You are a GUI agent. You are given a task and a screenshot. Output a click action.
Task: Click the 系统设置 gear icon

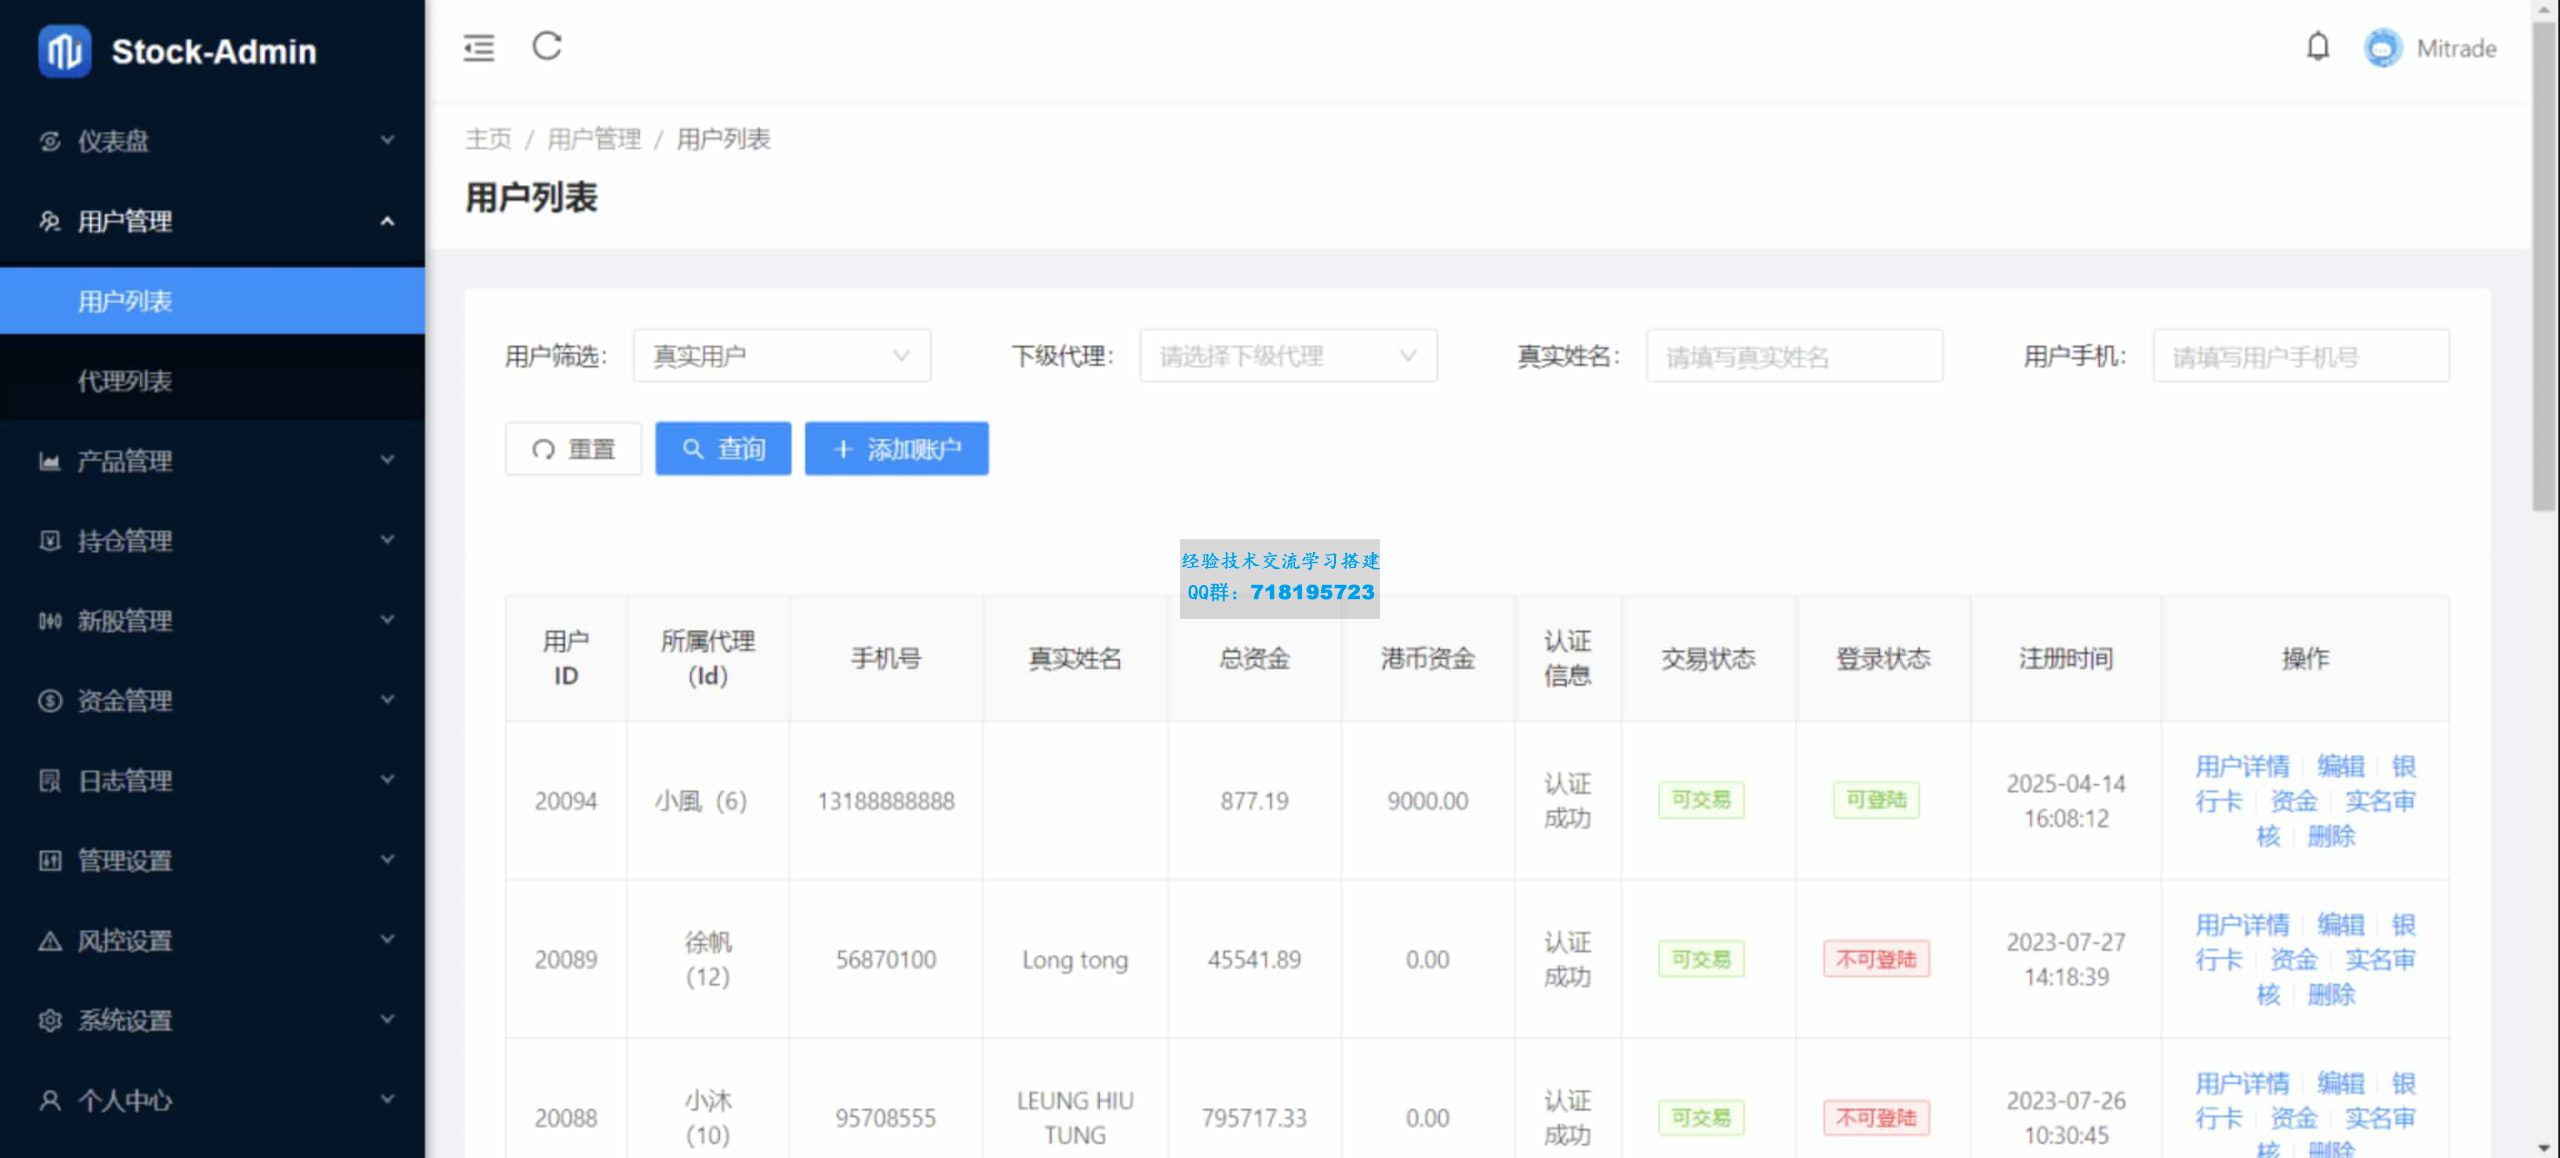pyautogui.click(x=50, y=1021)
